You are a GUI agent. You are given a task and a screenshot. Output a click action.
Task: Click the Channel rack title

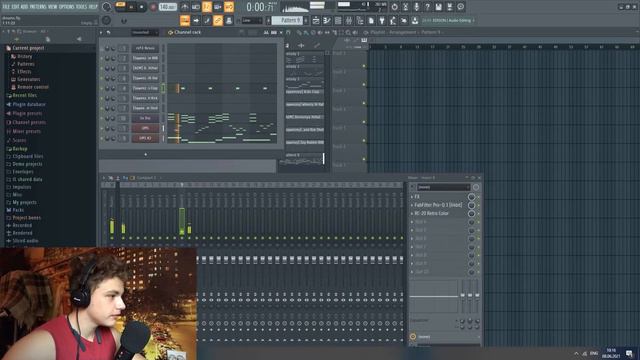point(188,32)
